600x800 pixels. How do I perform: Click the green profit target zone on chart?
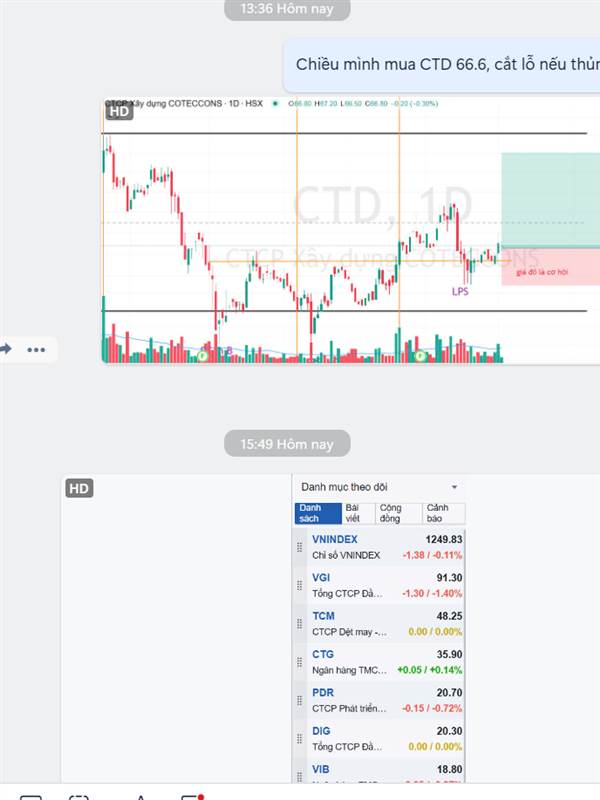[551, 200]
